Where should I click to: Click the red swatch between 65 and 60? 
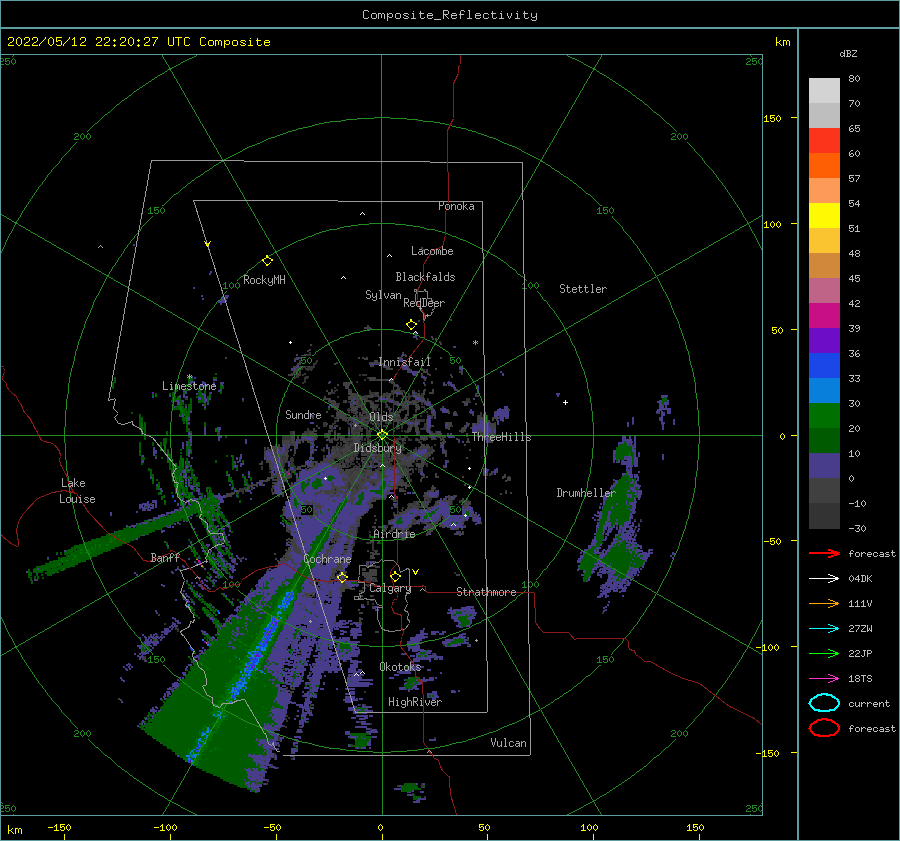coord(824,141)
